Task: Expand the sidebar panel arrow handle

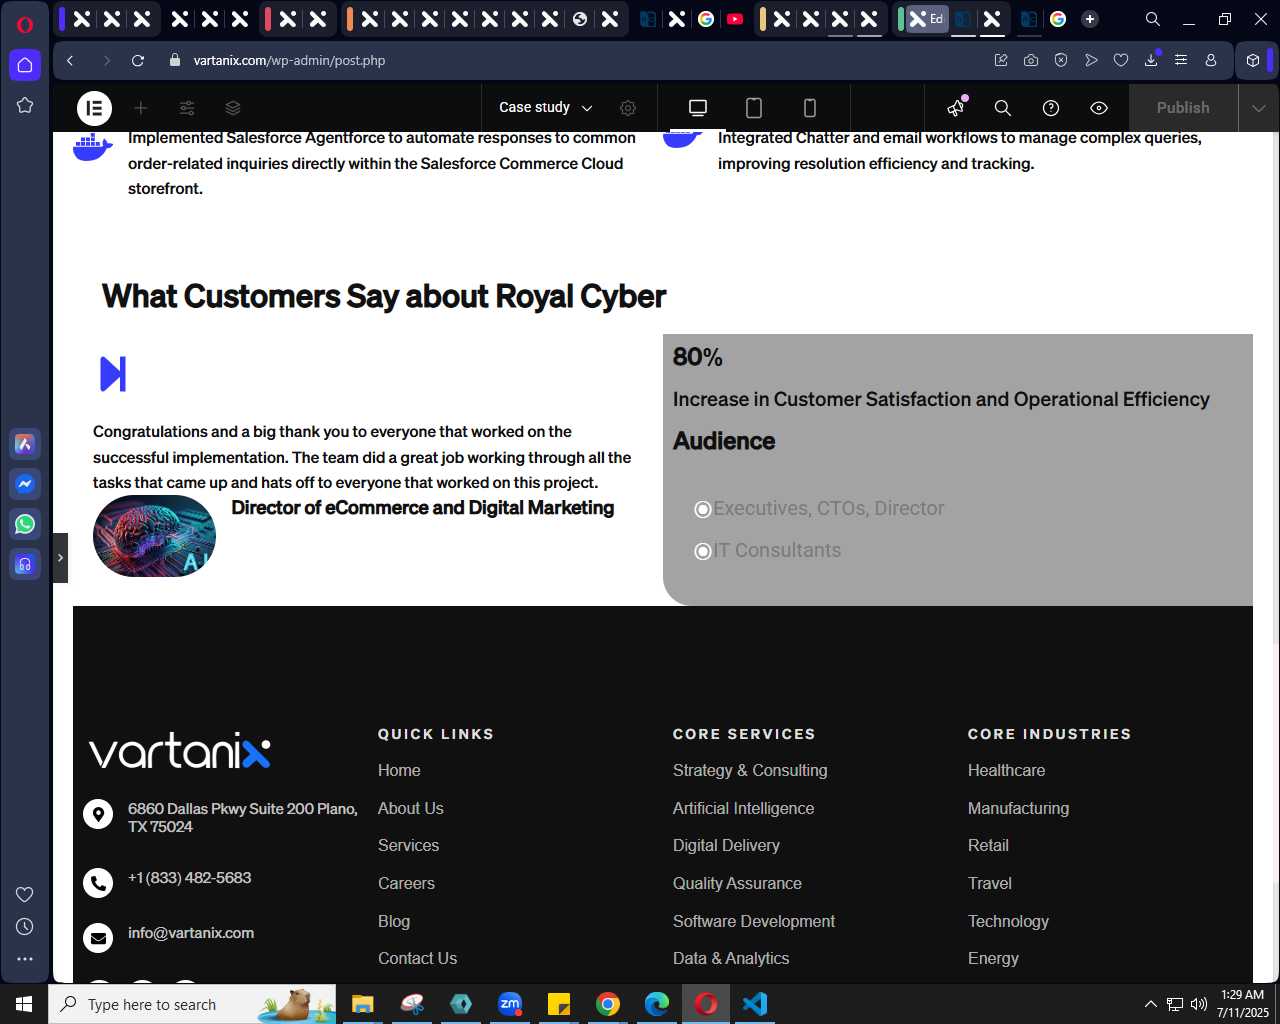Action: pyautogui.click(x=60, y=558)
